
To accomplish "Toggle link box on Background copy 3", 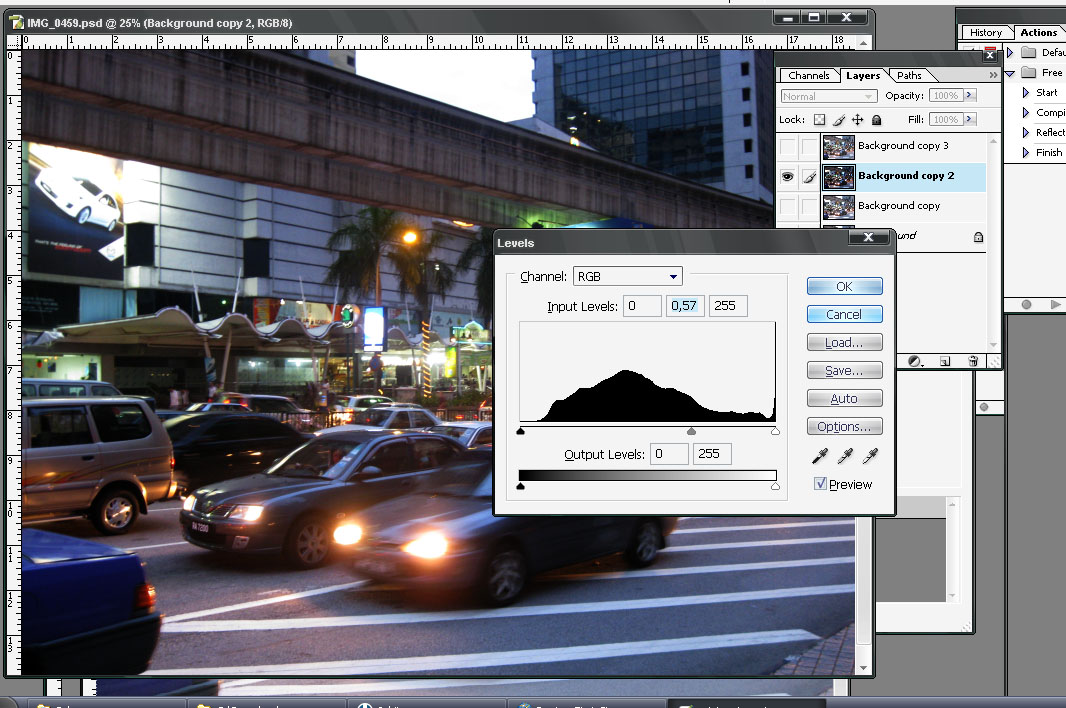I will [x=808, y=146].
